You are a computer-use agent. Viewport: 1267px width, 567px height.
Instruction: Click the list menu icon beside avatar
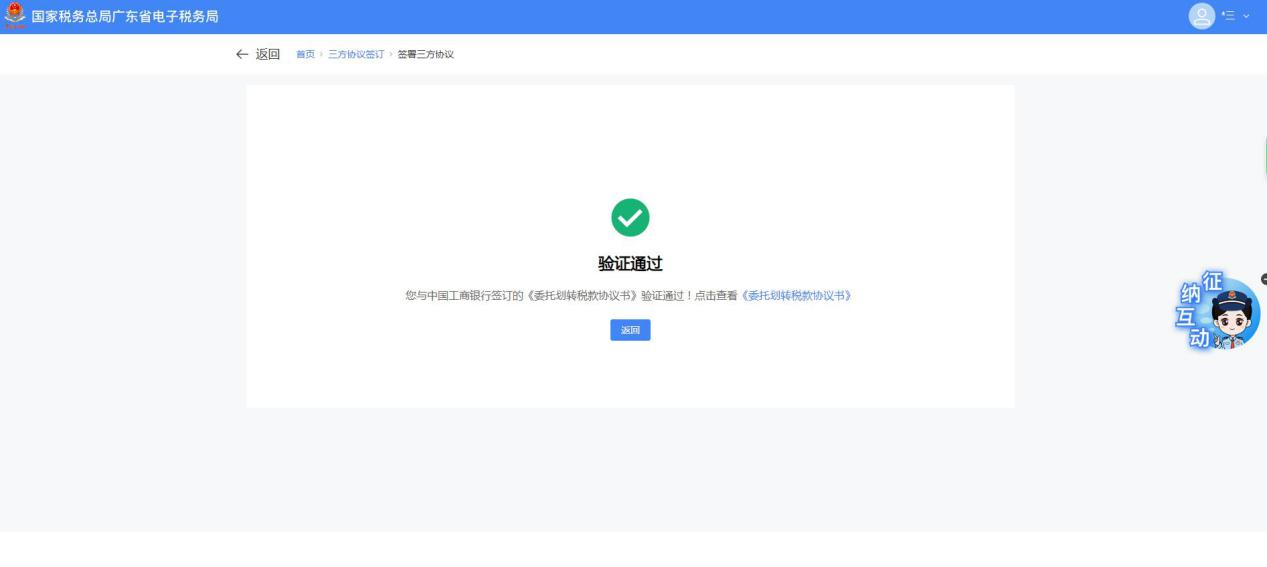[1226, 17]
